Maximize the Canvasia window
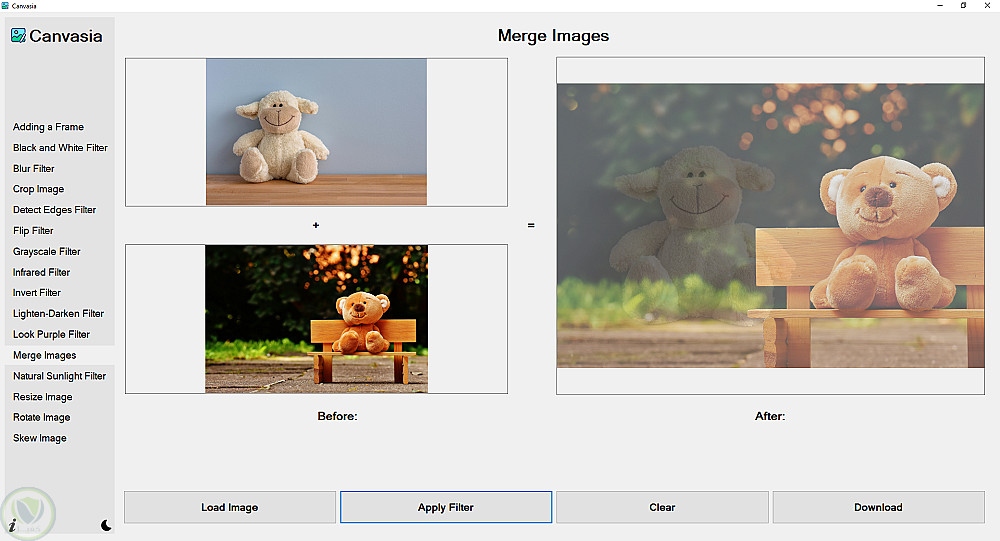 (x=963, y=5)
